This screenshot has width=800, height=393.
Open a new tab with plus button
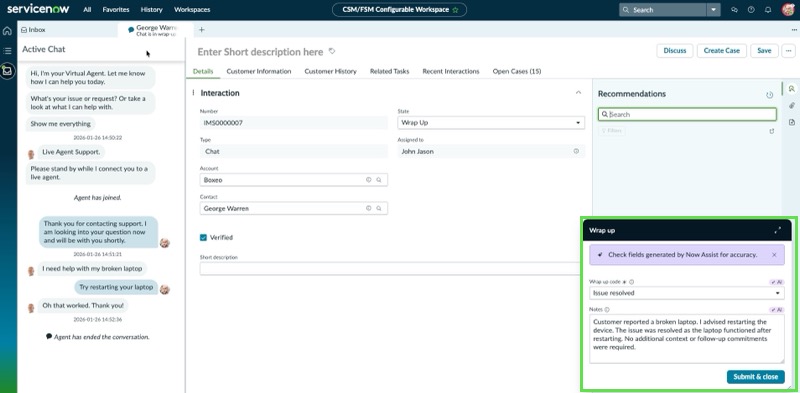202,30
